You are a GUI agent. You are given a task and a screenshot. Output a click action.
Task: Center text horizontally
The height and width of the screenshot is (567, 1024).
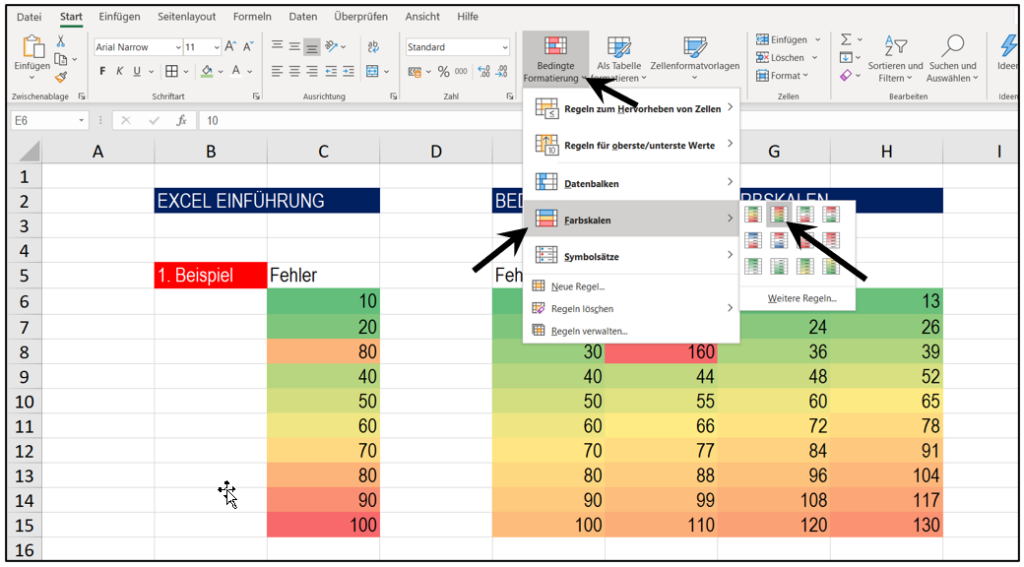point(295,71)
